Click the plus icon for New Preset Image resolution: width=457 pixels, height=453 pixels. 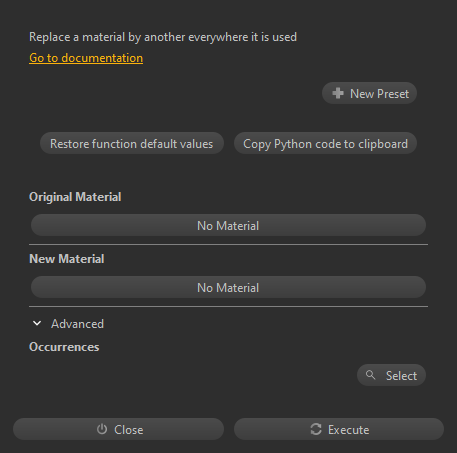tap(338, 93)
